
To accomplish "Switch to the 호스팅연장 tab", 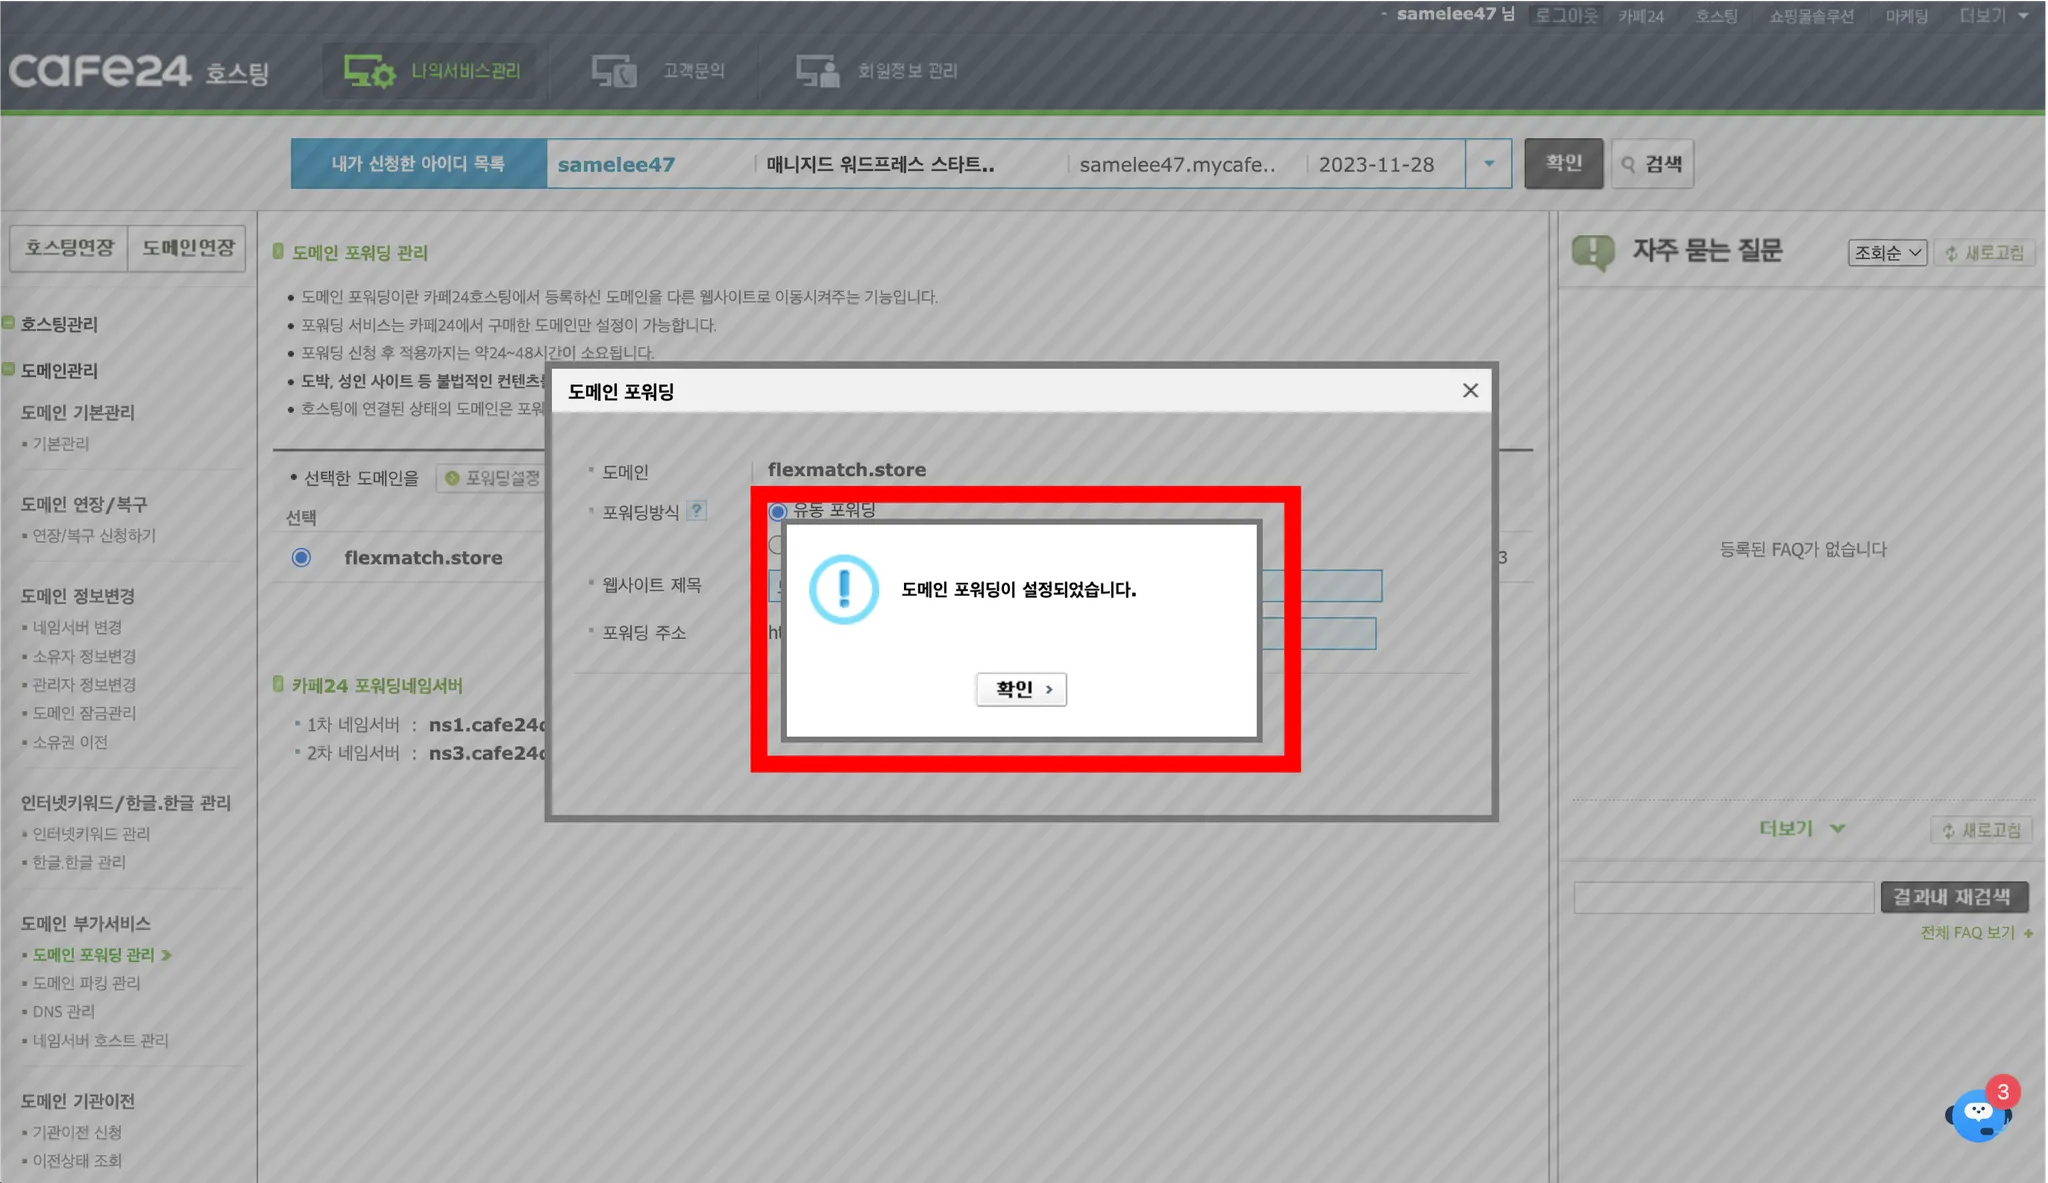I will point(69,248).
